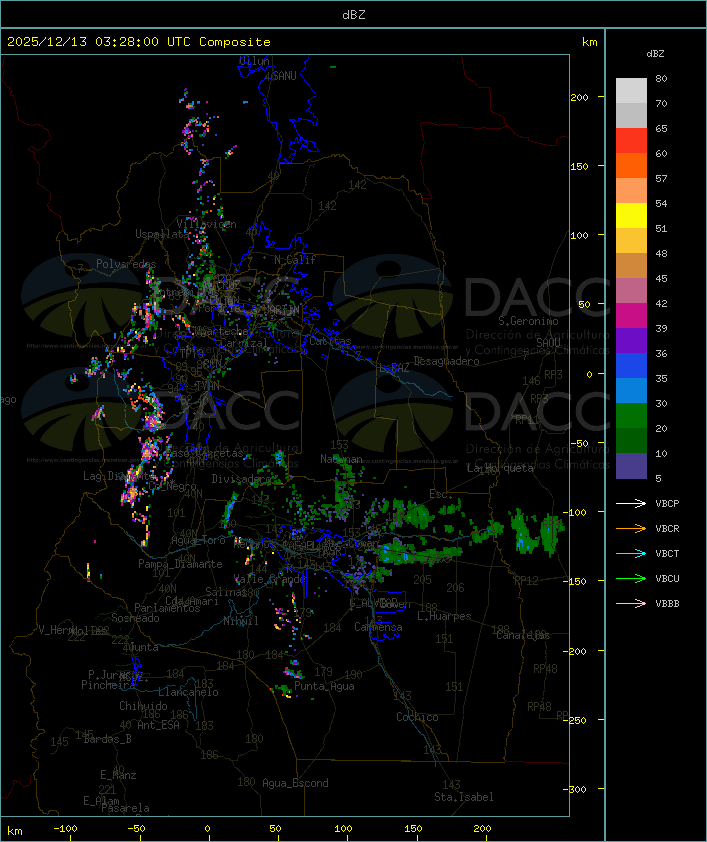Click the Canalejas map label

(523, 635)
